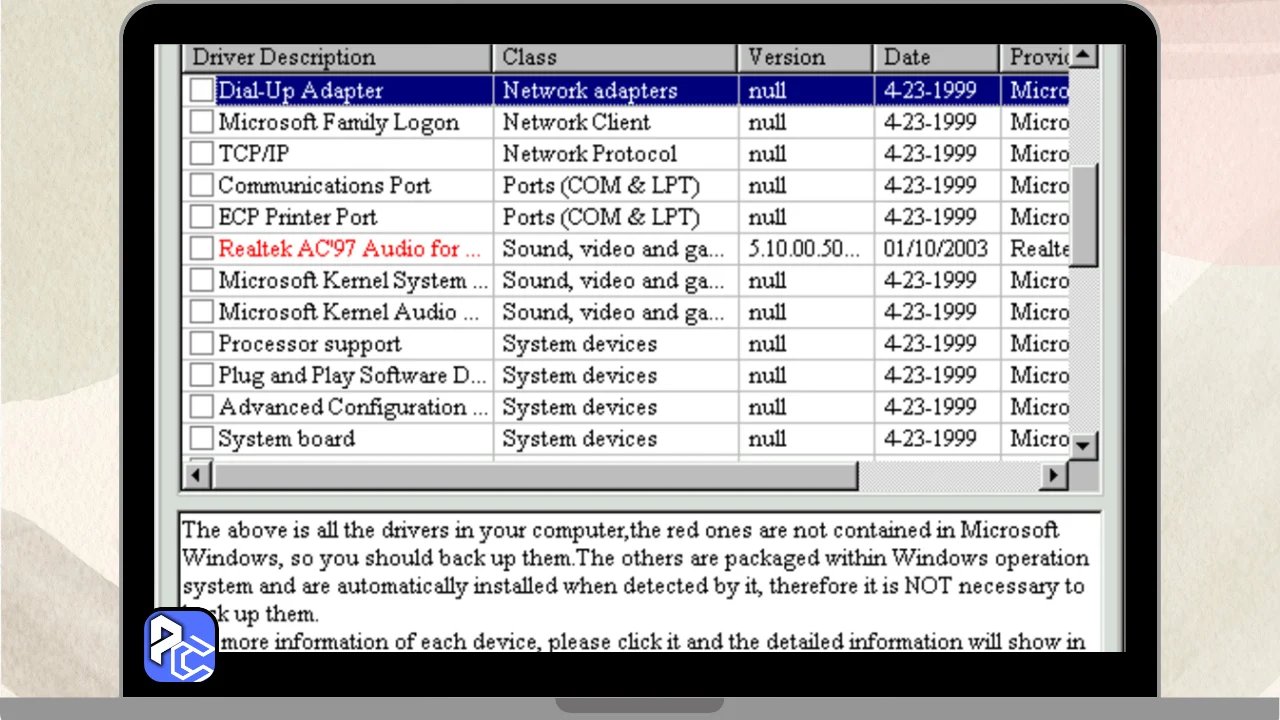Click the 5.10.00.50 version cell
Viewport: 1280px width, 720px height.
click(806, 249)
